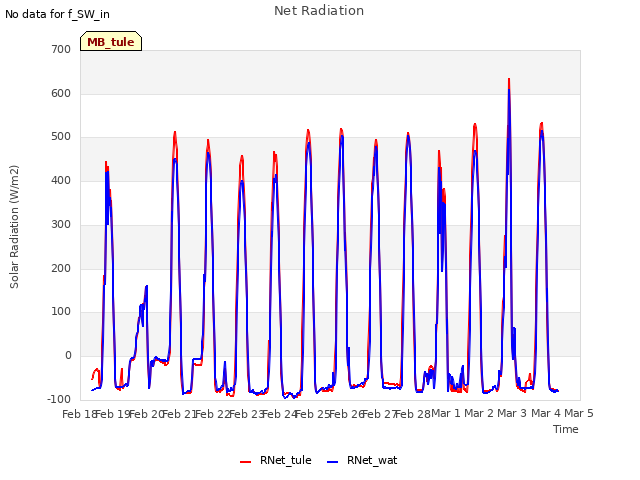Image resolution: width=640 pixels, height=480 pixels.
Task: Click the Mar 5 x-axis label
Action: pyautogui.click(x=579, y=413)
